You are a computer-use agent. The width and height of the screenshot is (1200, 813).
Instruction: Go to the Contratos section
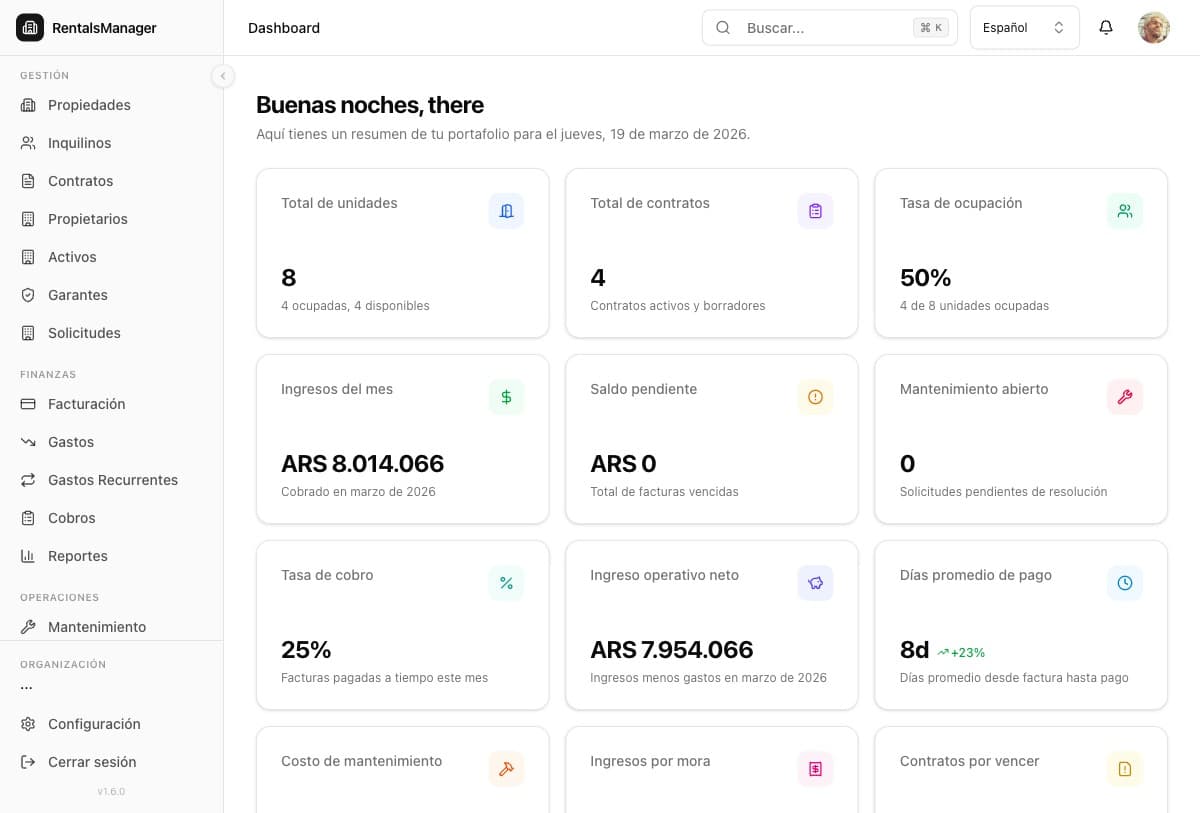click(80, 181)
